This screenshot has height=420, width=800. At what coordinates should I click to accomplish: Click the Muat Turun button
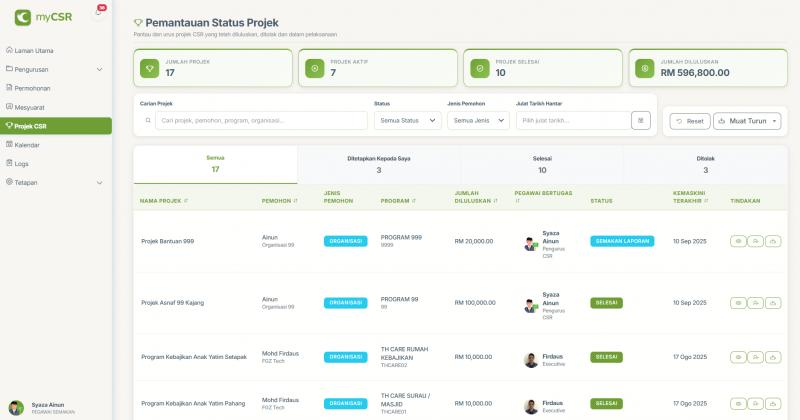coord(750,121)
